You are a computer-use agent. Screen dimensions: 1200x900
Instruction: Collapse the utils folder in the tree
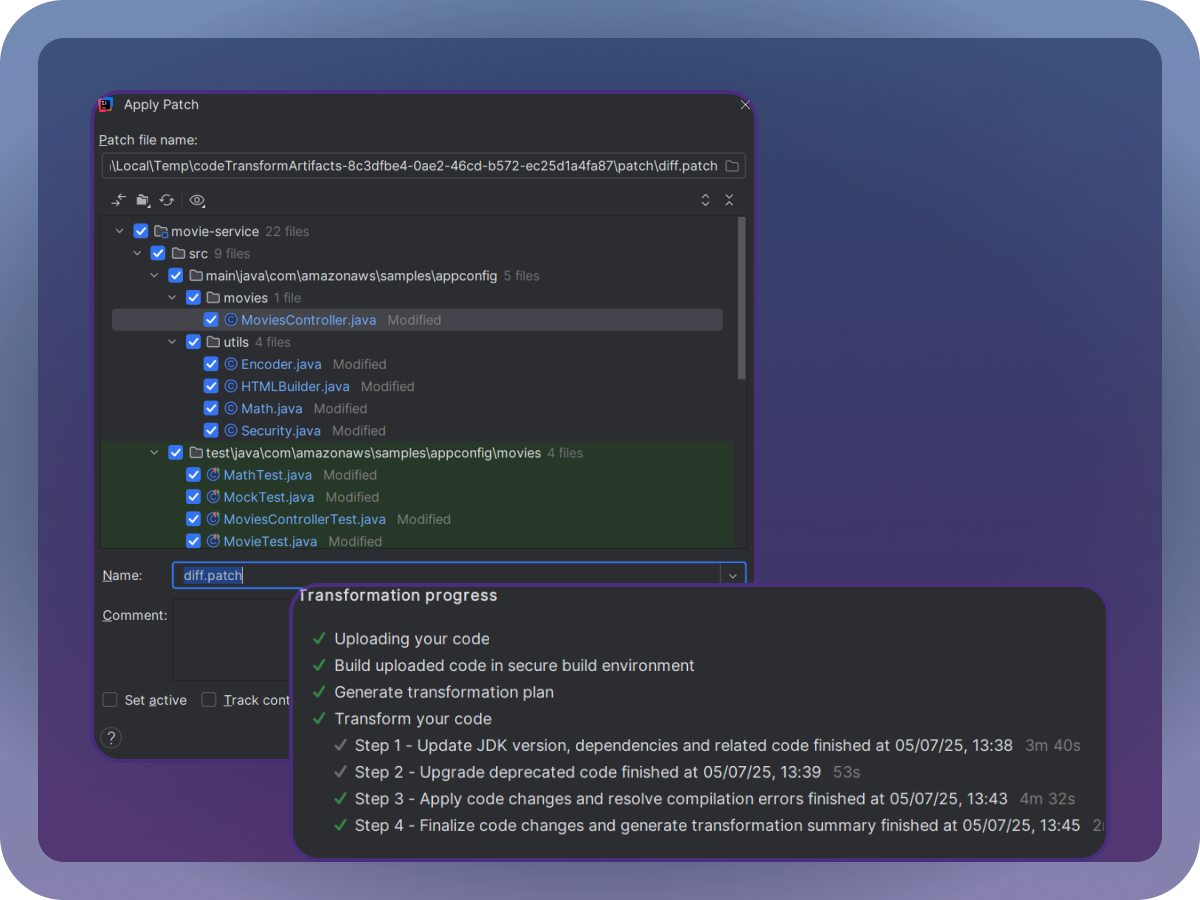pos(172,341)
